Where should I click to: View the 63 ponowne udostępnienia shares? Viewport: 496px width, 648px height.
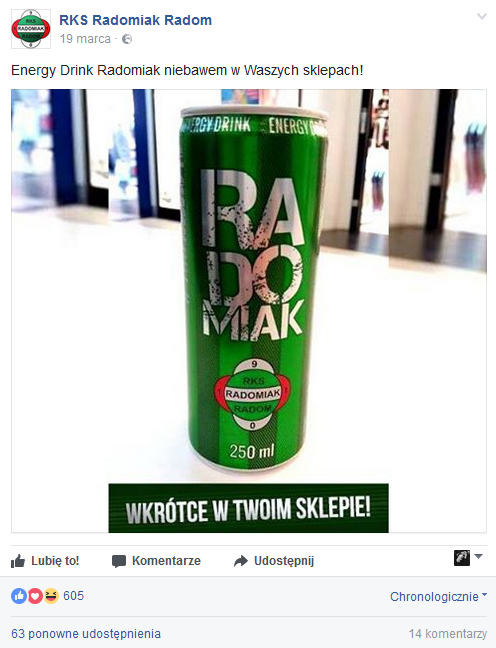coord(86,634)
